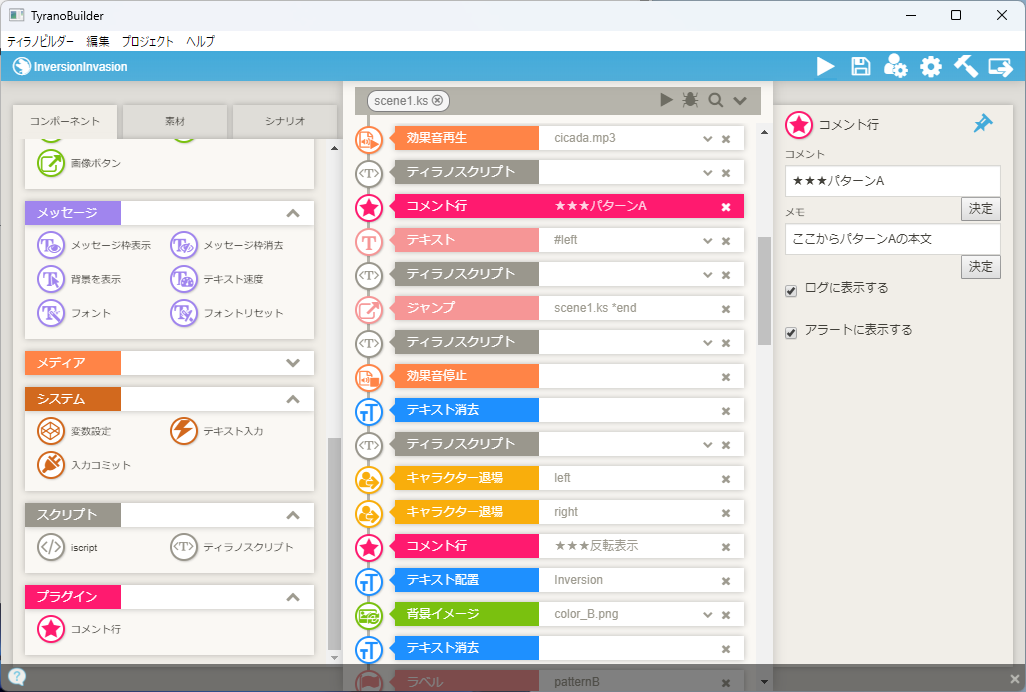Switch to the シナリオ tab
Viewport: 1026px width, 692px height.
(284, 121)
